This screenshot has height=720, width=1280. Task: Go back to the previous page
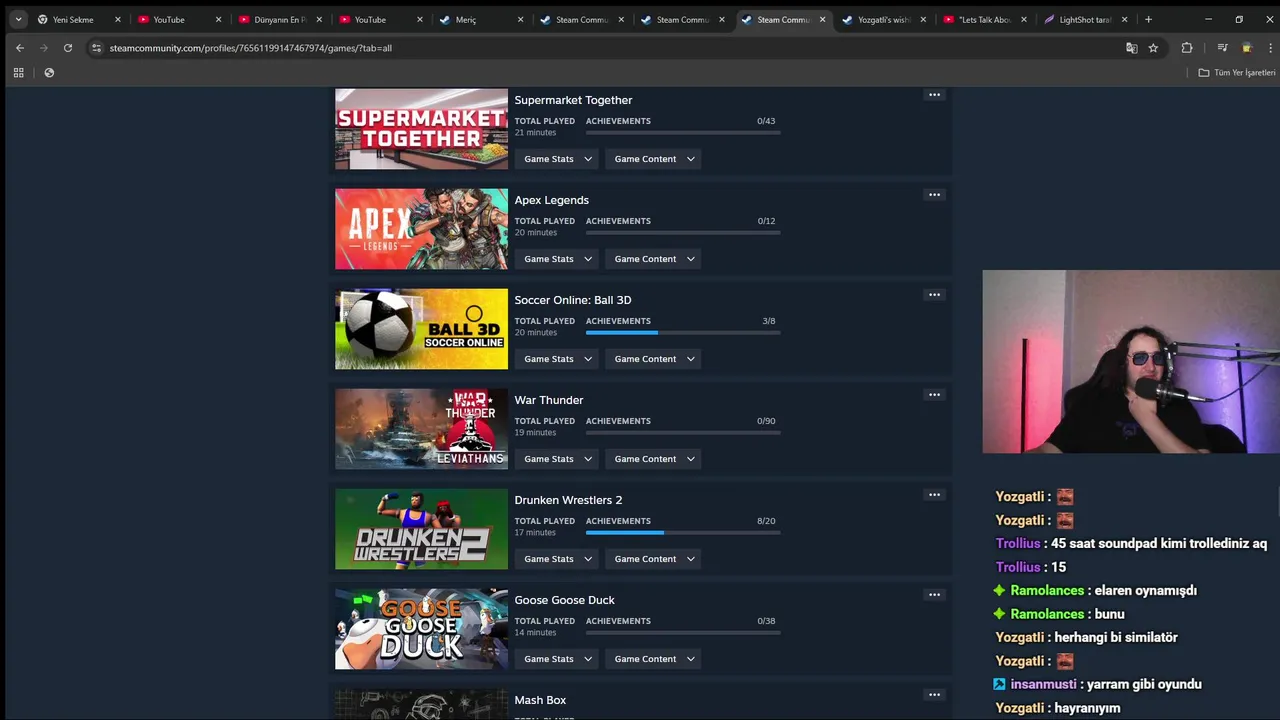click(19, 48)
